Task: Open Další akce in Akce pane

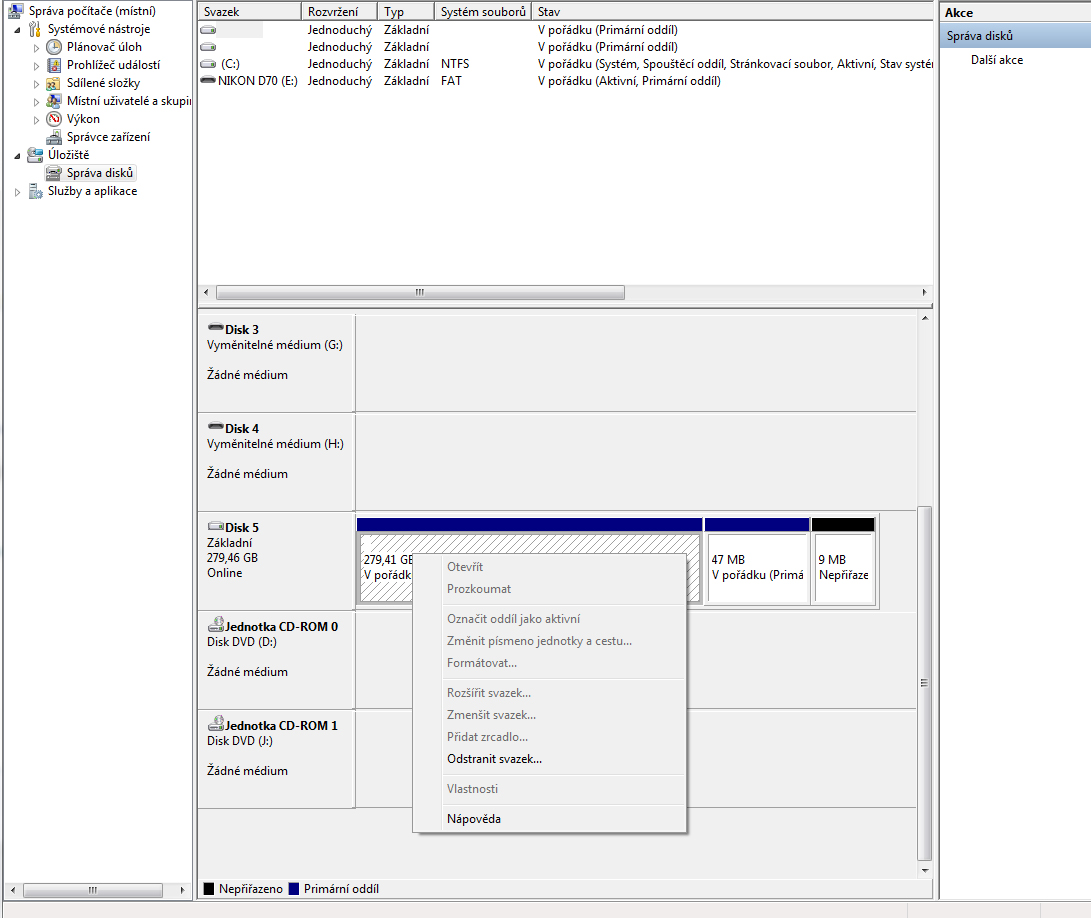Action: pyautogui.click(x=996, y=60)
